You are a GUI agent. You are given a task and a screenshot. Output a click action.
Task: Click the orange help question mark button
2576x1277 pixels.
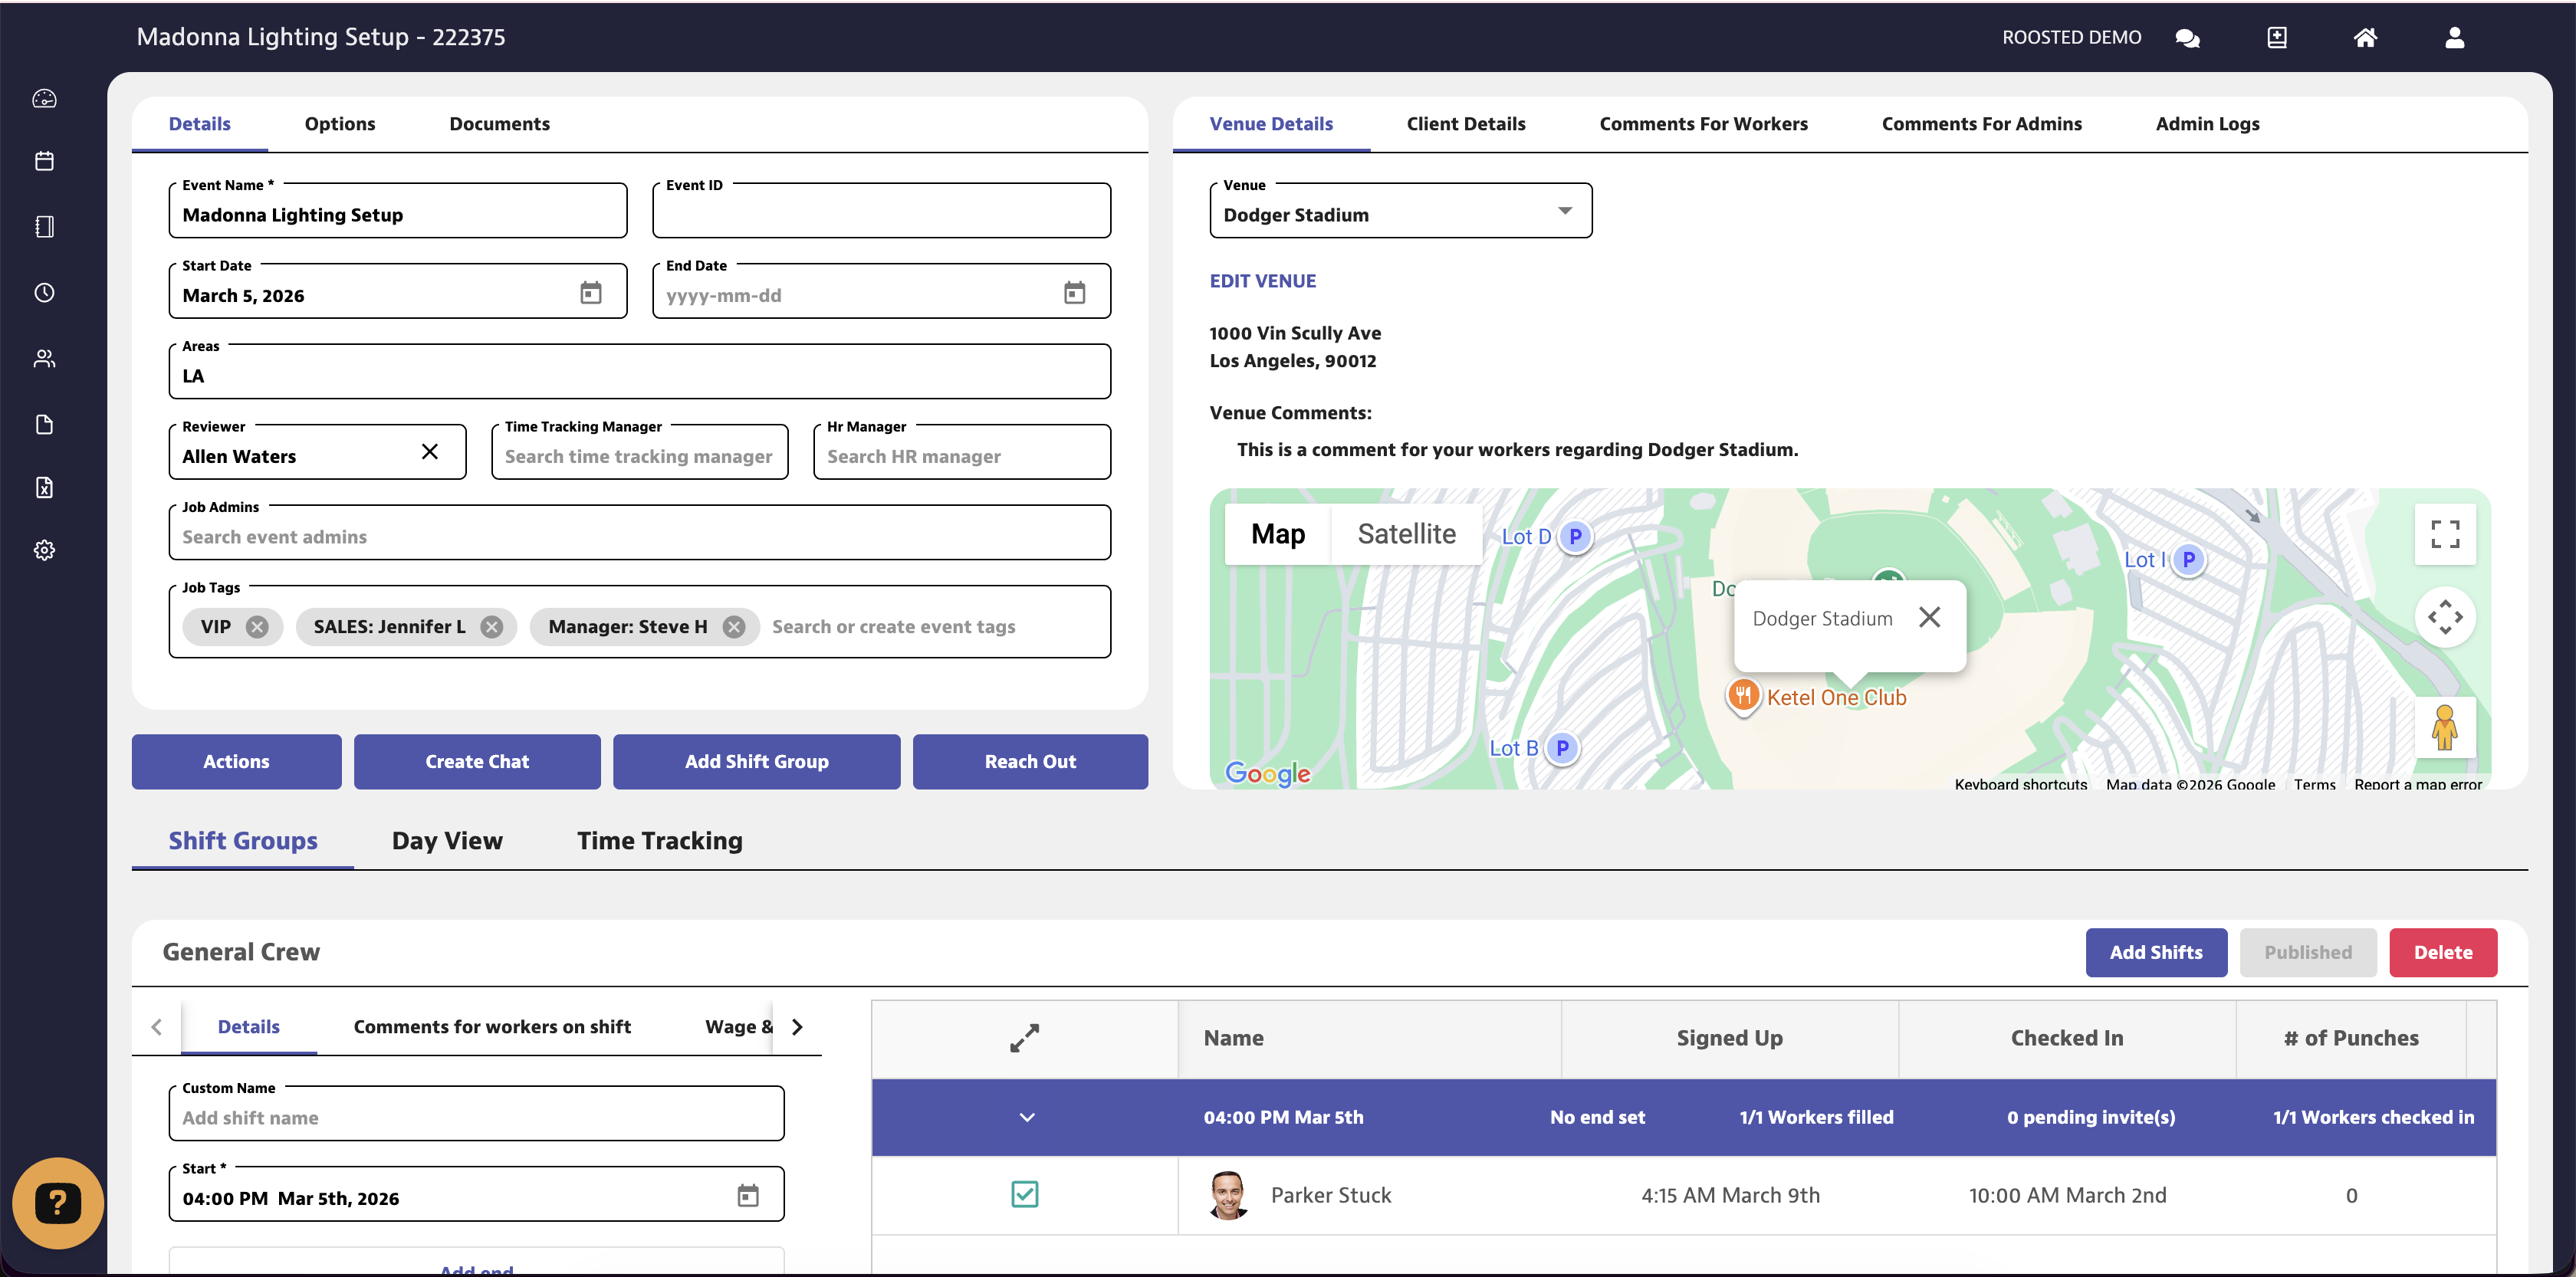pyautogui.click(x=58, y=1203)
